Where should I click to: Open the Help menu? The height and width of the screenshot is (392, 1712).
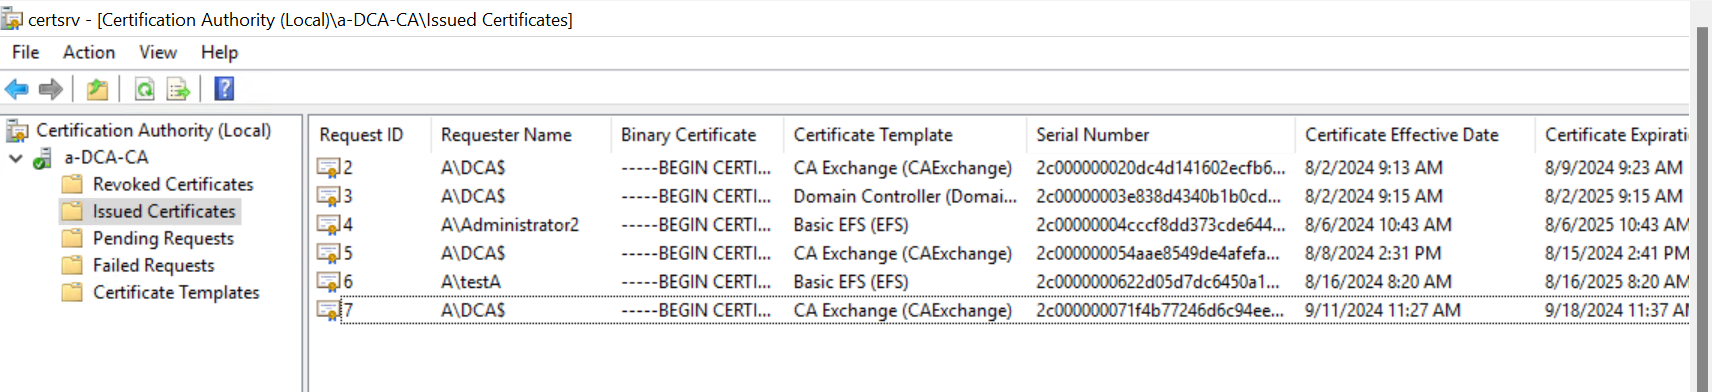coord(219,52)
